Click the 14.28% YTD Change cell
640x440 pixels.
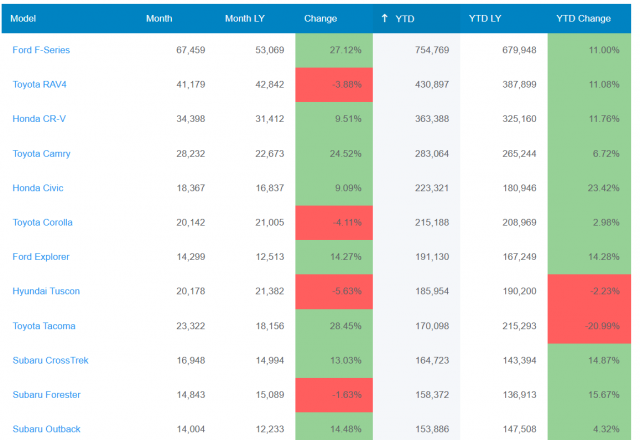click(x=589, y=257)
